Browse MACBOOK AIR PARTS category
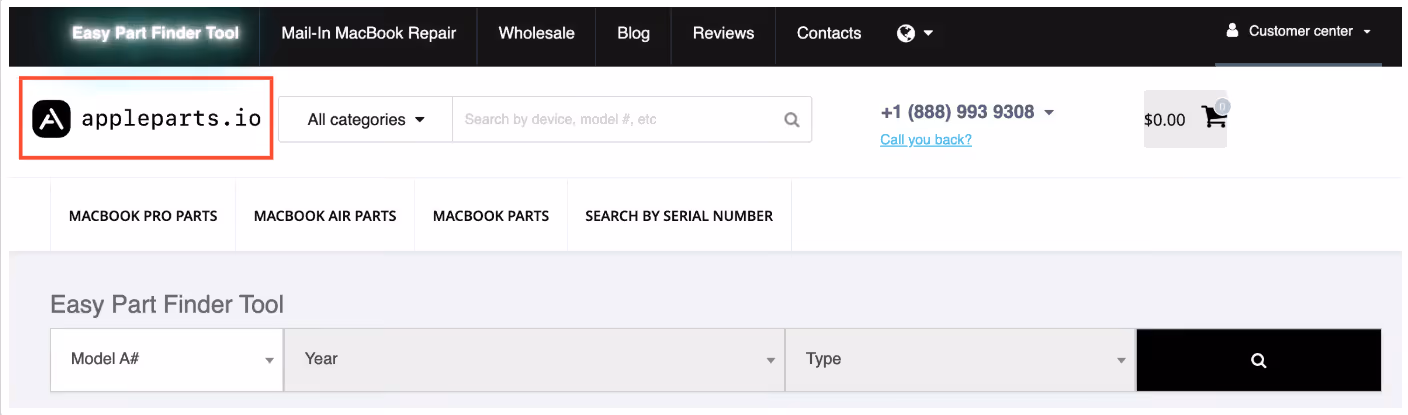The width and height of the screenshot is (1408, 415). [325, 216]
